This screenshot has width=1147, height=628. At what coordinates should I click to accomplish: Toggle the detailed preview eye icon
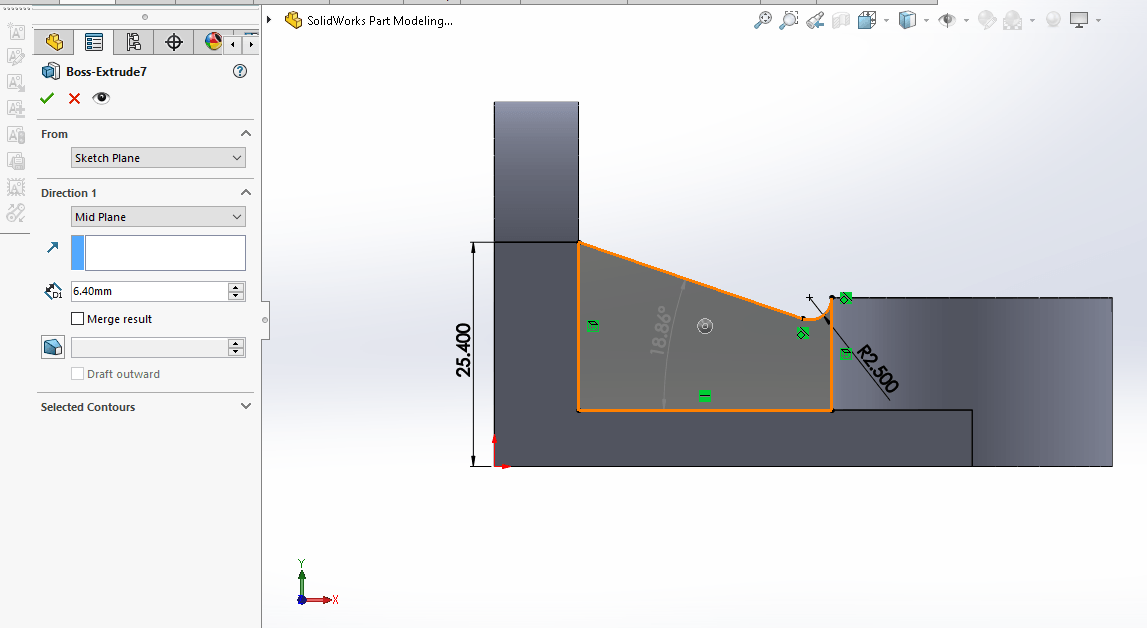tap(101, 98)
